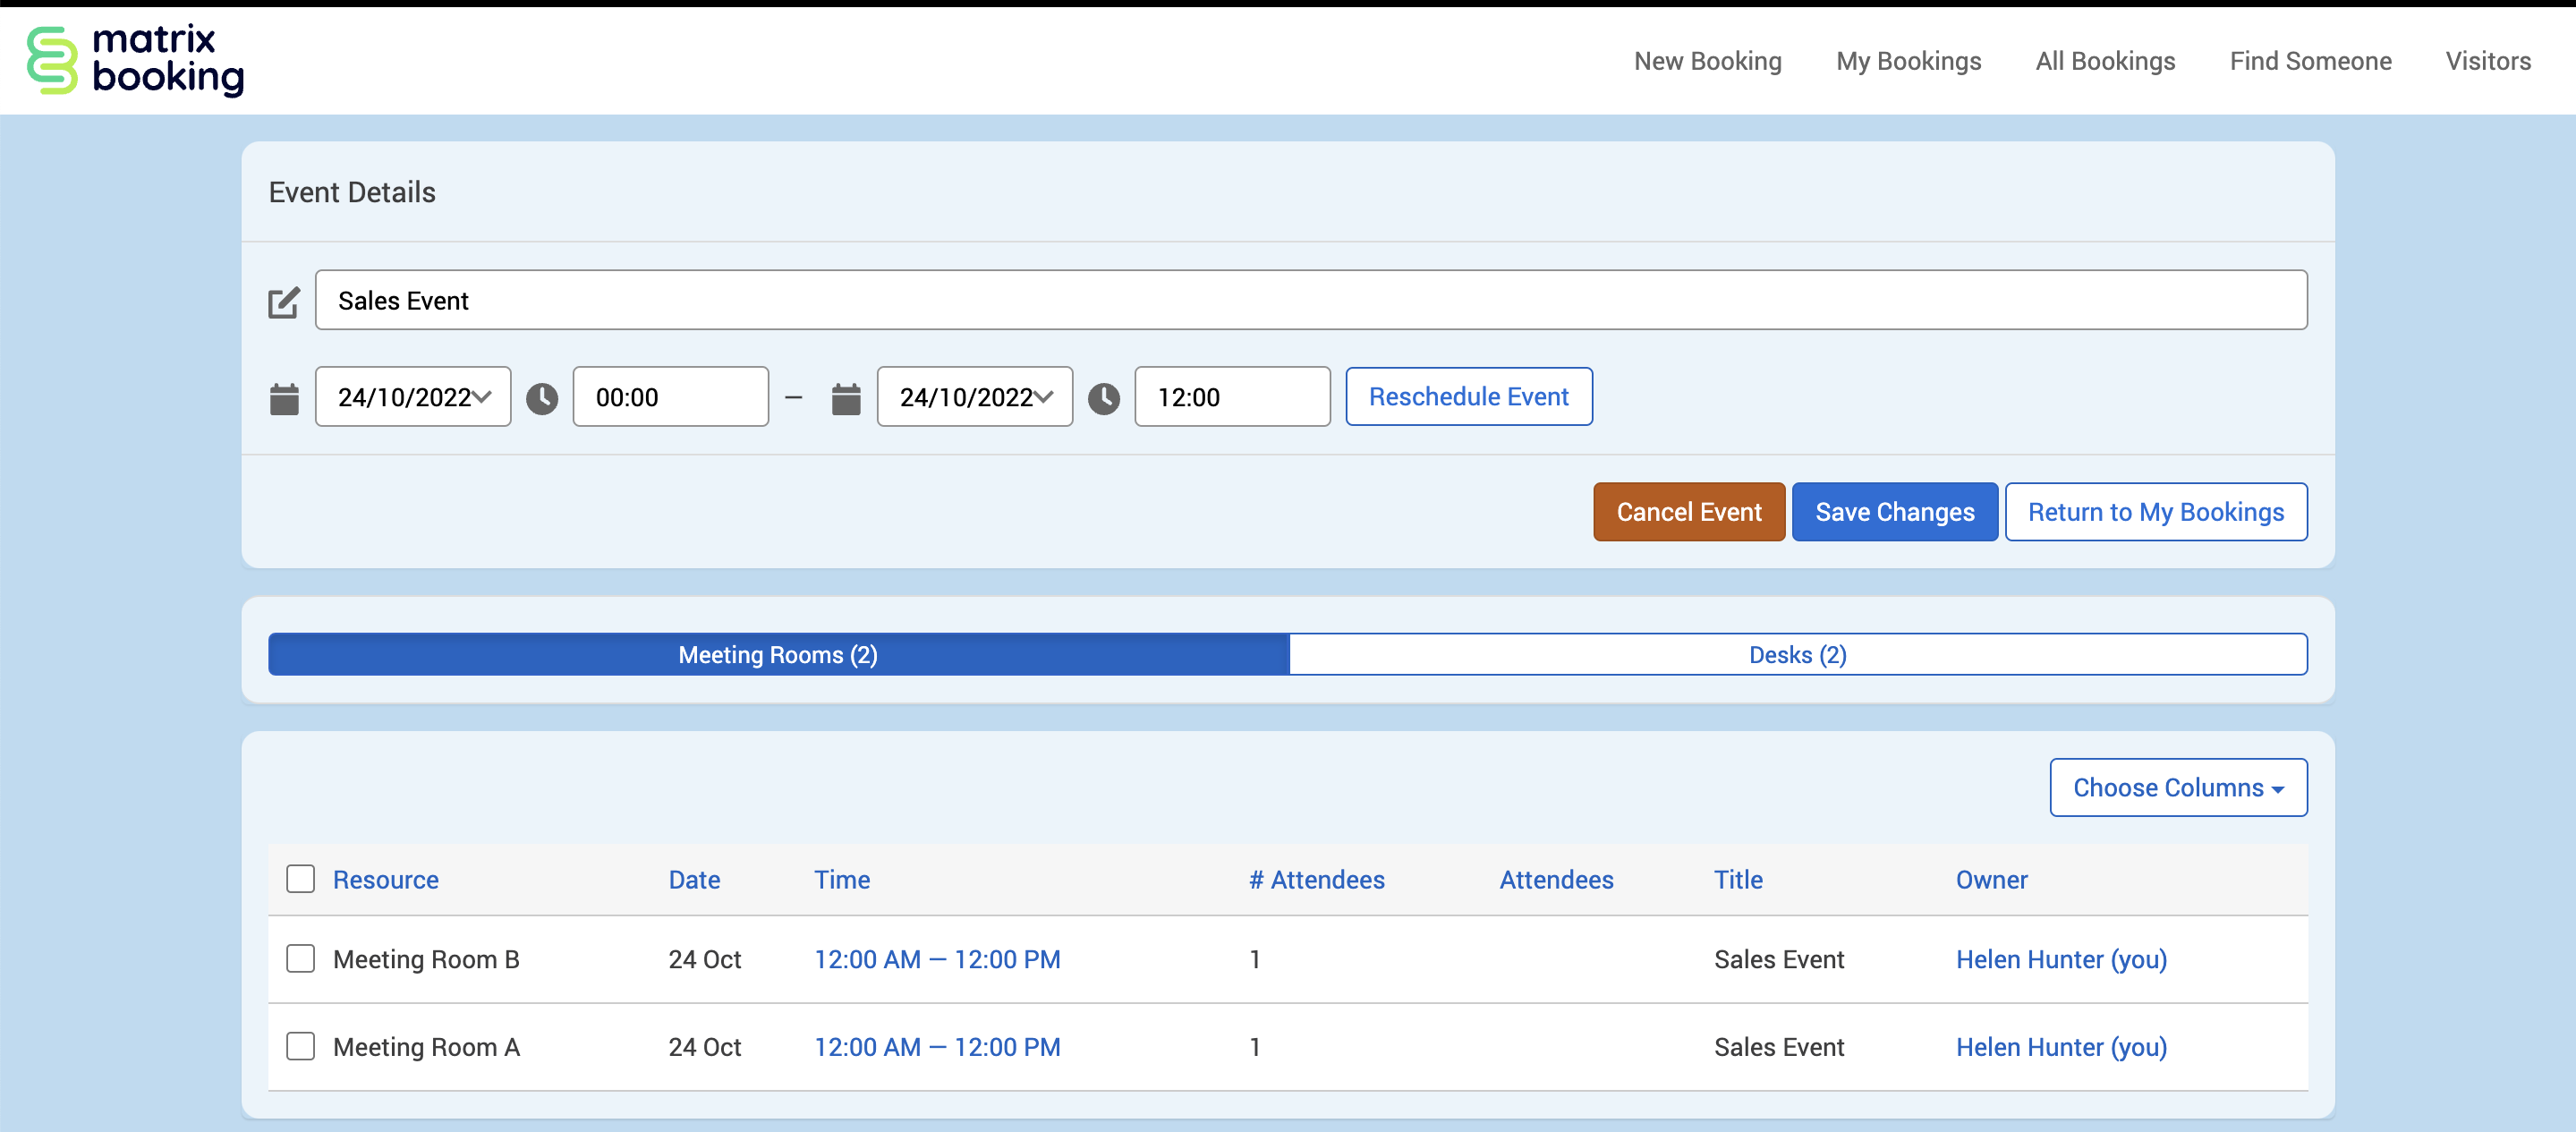
Task: Click the Sales Event title input field
Action: tap(1310, 300)
